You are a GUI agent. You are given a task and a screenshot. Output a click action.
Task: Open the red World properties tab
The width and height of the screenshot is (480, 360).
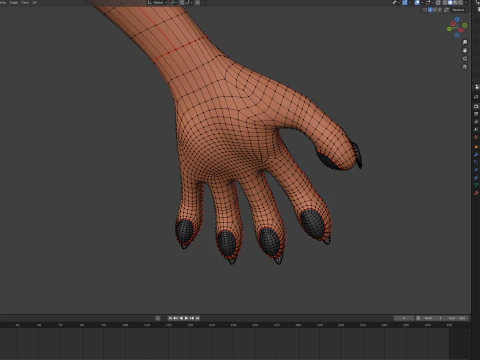[476, 137]
